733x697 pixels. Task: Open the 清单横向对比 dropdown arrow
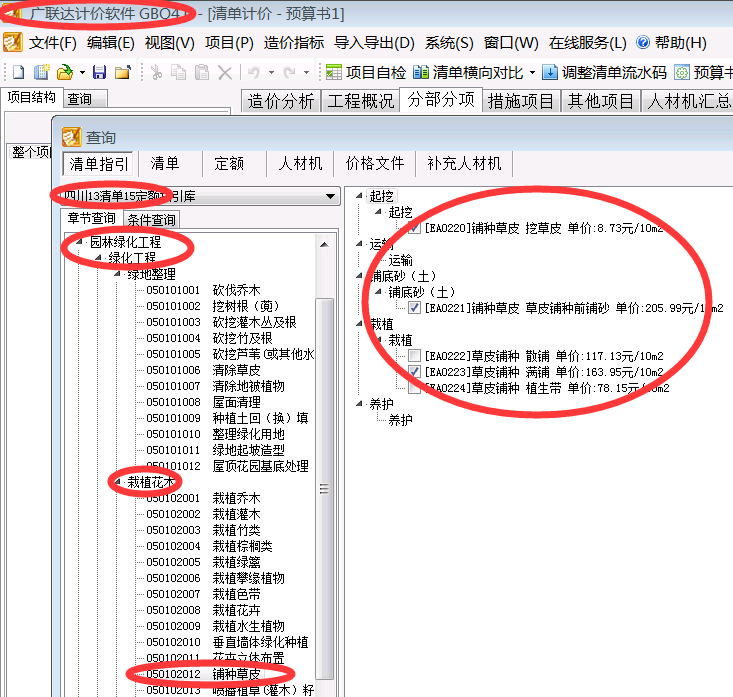[x=532, y=72]
